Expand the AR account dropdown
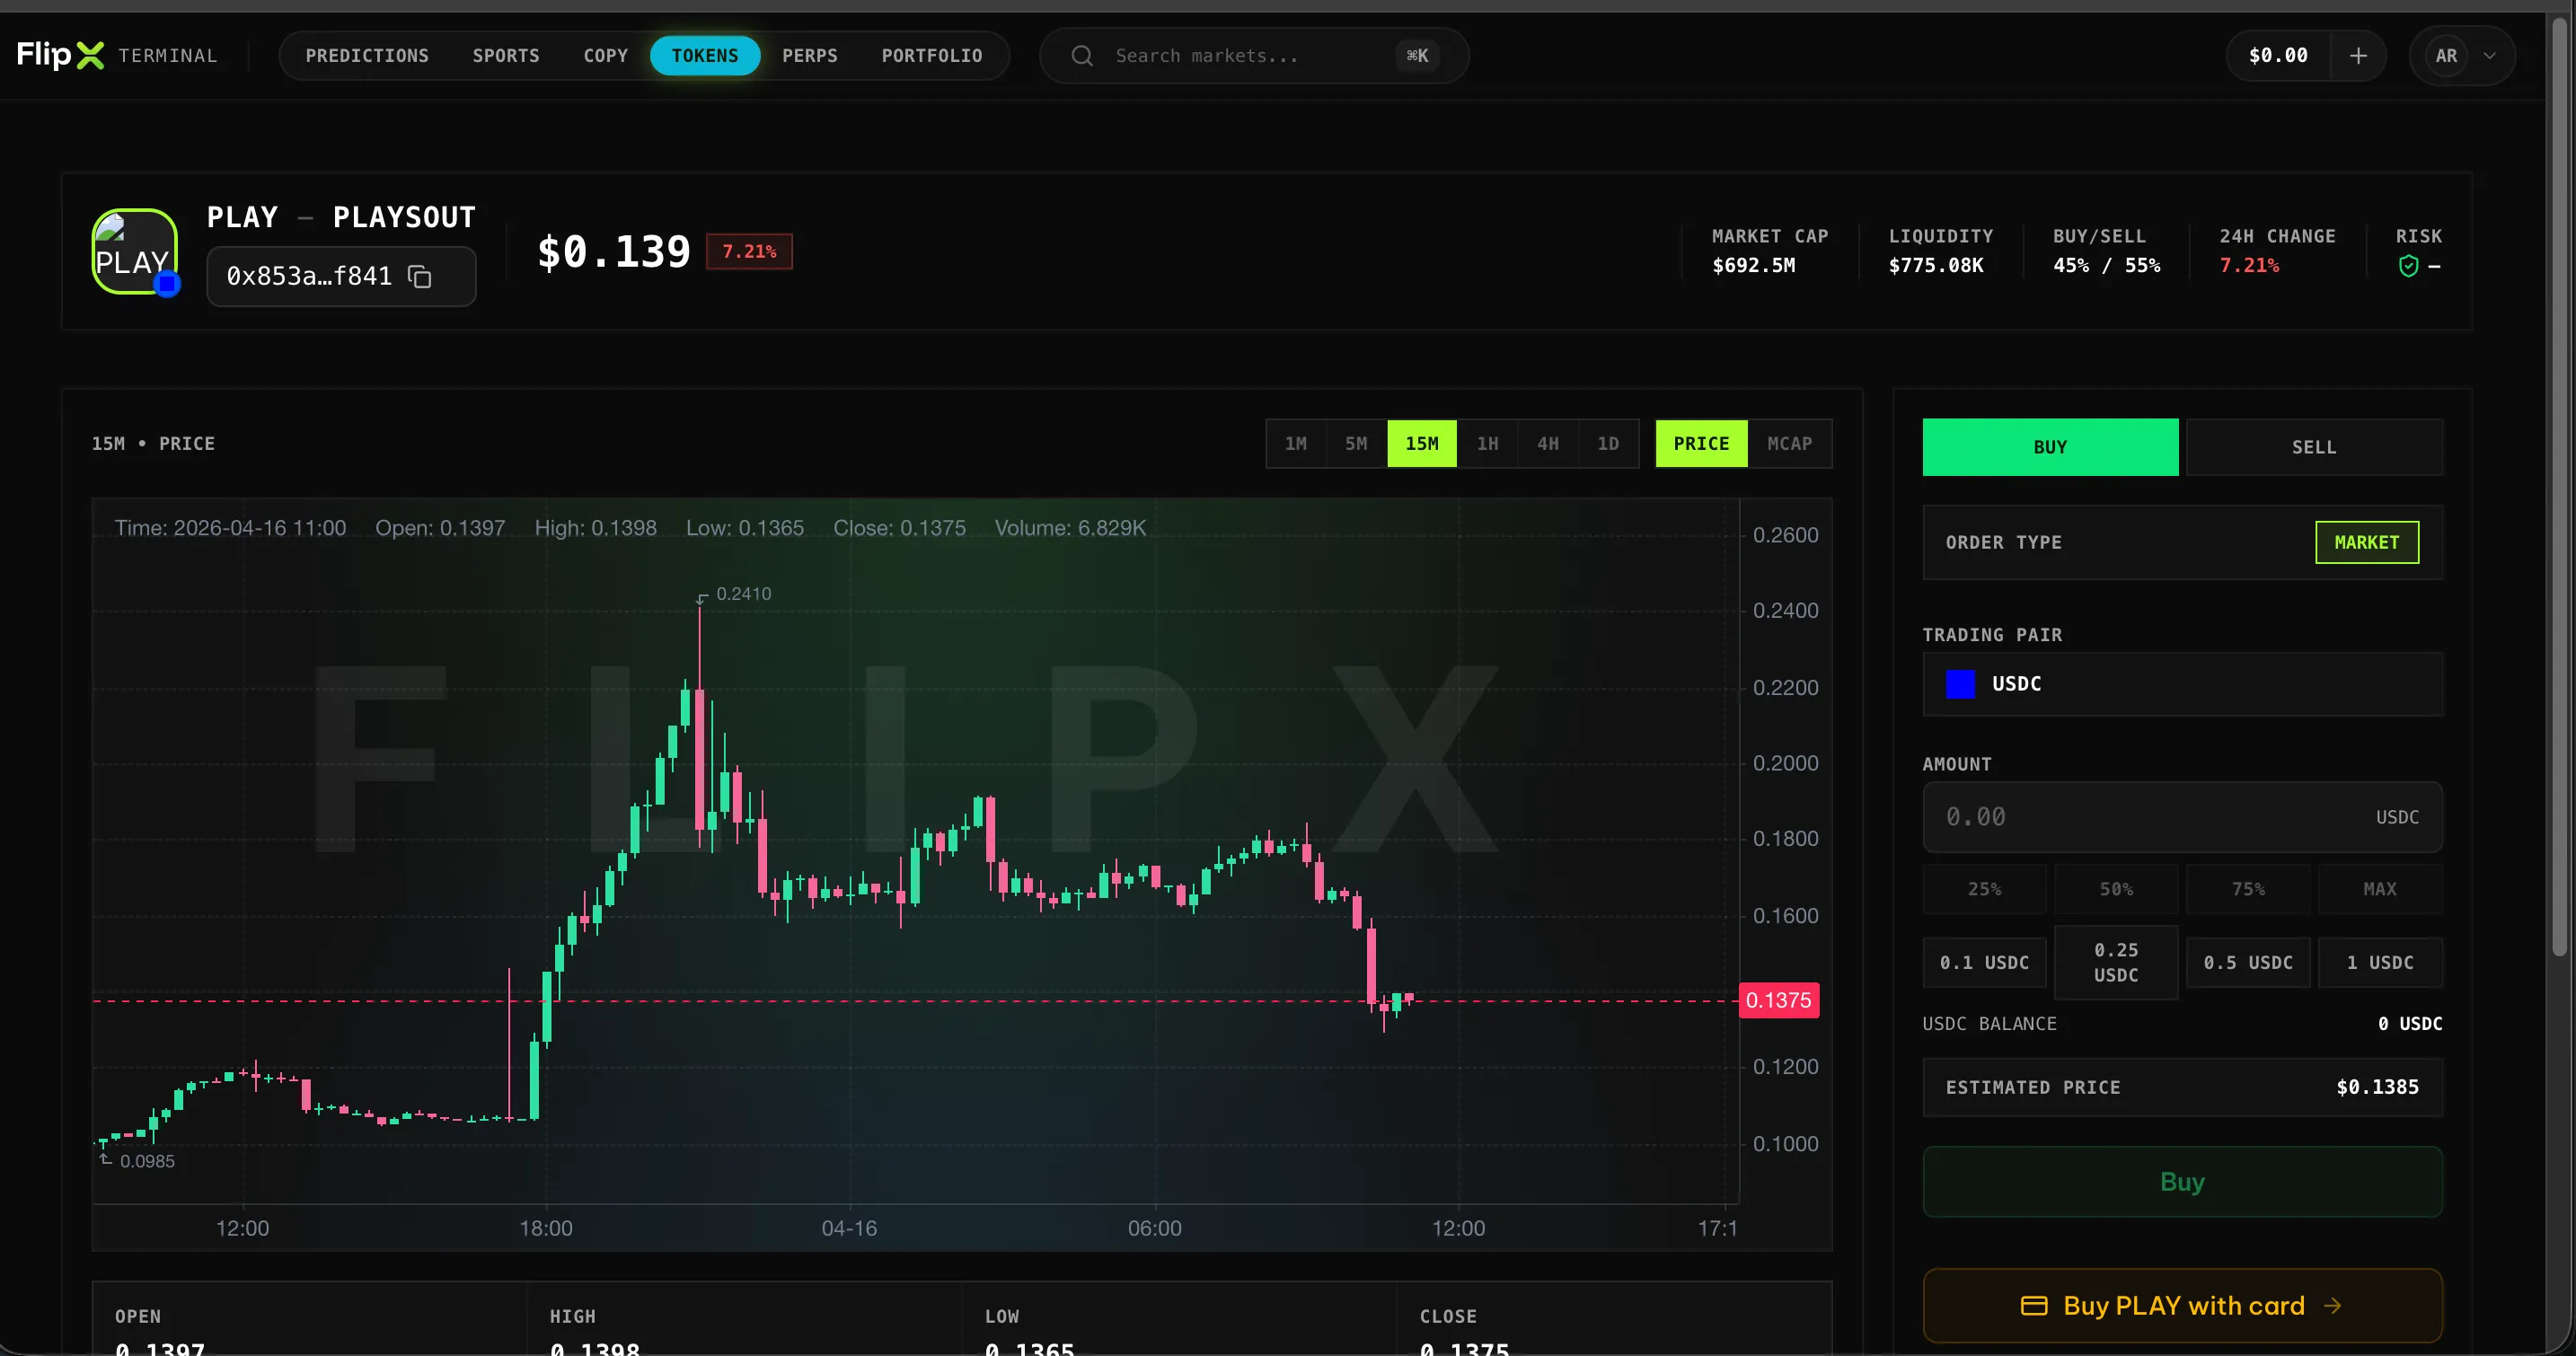 2463,55
